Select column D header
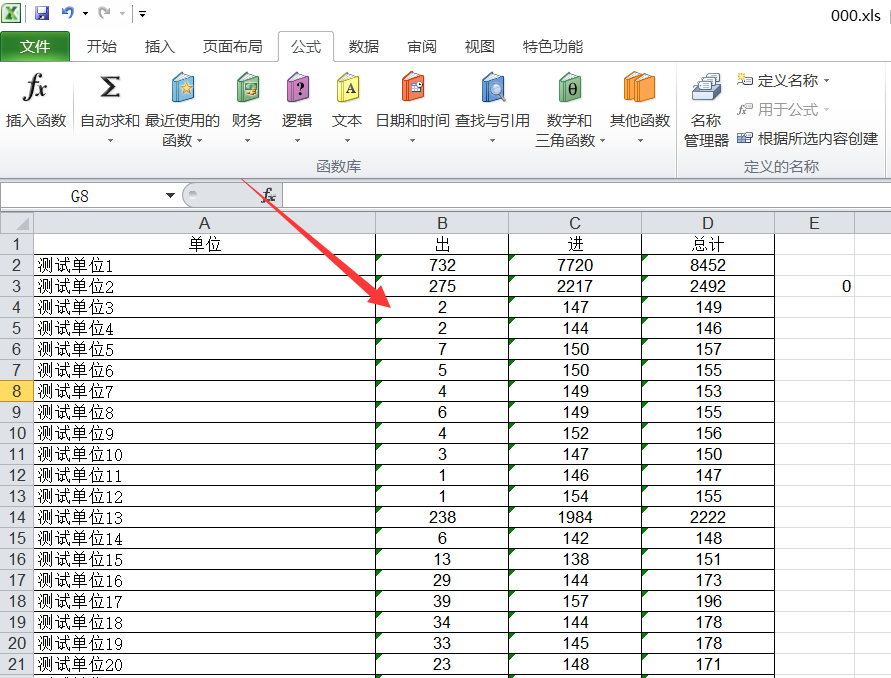The width and height of the screenshot is (891, 678). pos(708,223)
